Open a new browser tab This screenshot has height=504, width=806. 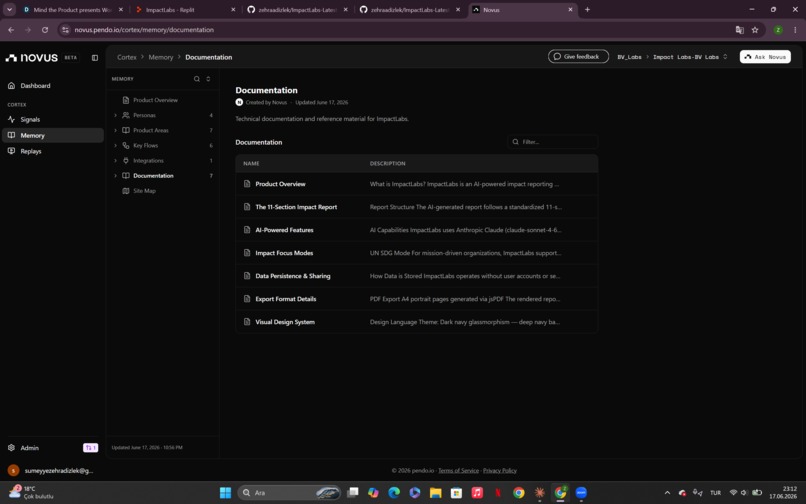(587, 9)
